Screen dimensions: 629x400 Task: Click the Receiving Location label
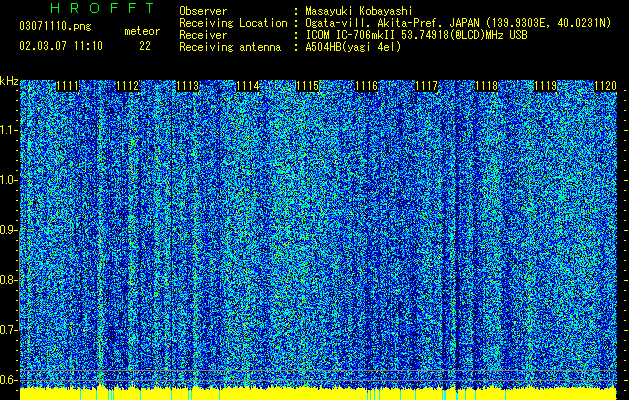click(x=233, y=23)
